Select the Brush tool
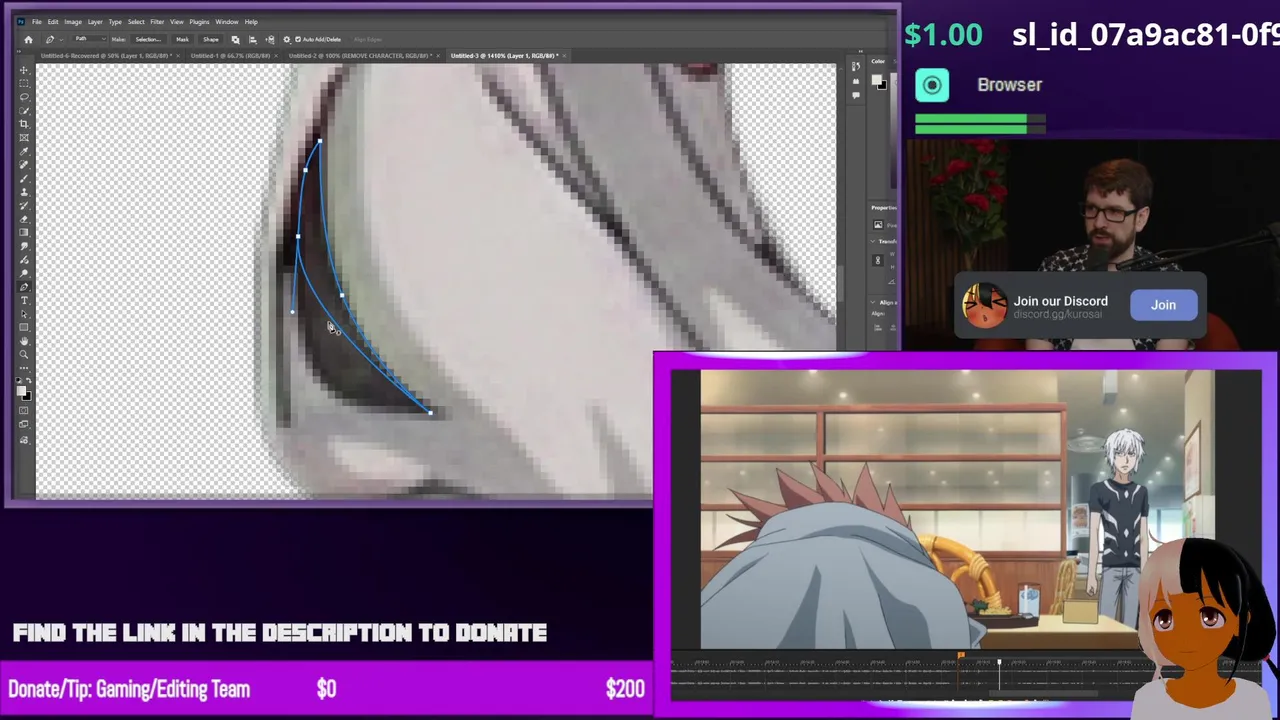1280x720 pixels. tap(24, 178)
